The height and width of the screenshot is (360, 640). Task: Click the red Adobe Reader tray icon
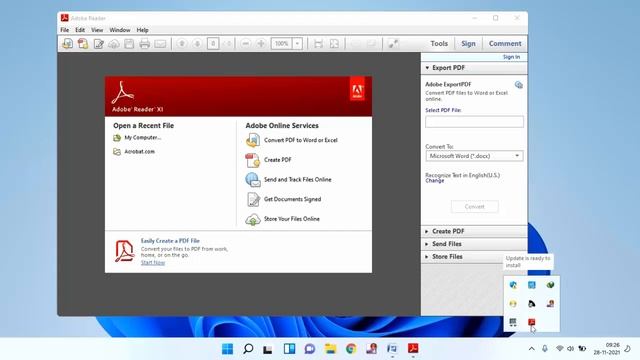[x=531, y=322]
